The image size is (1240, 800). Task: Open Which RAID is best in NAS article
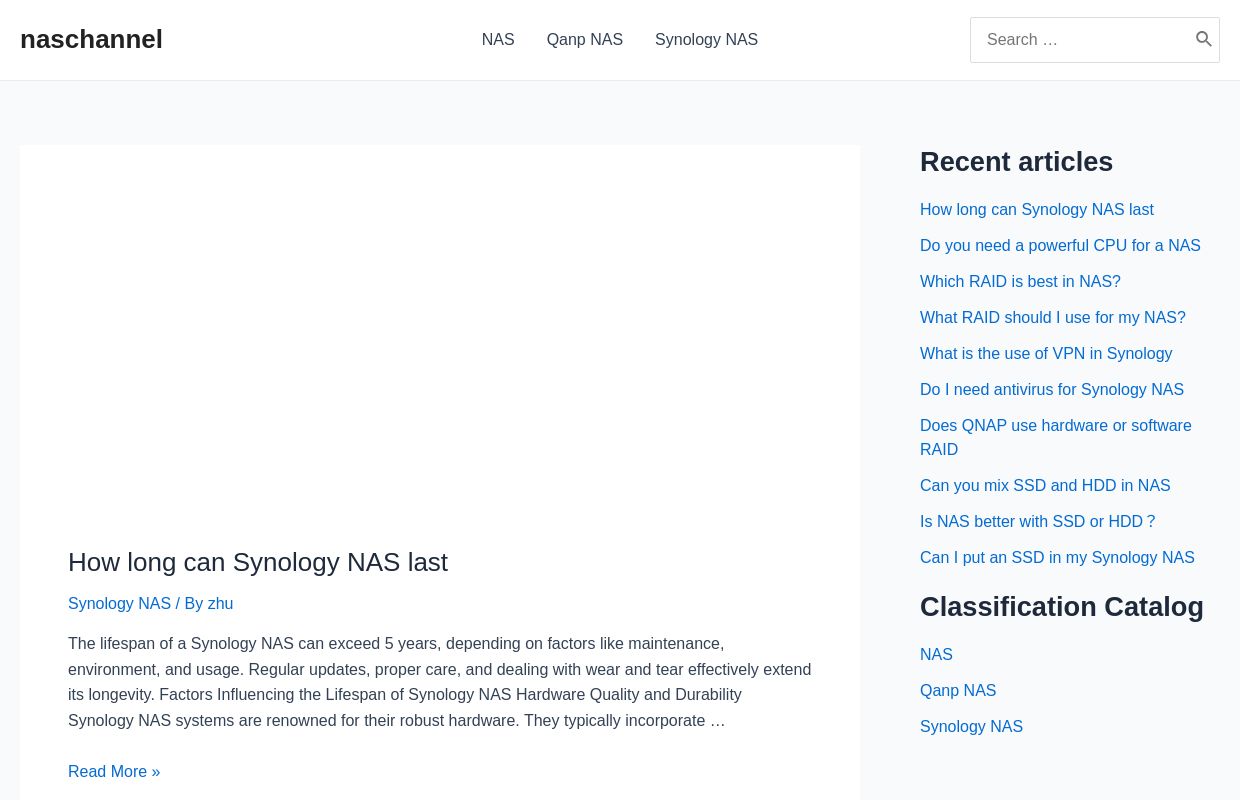(x=1020, y=282)
